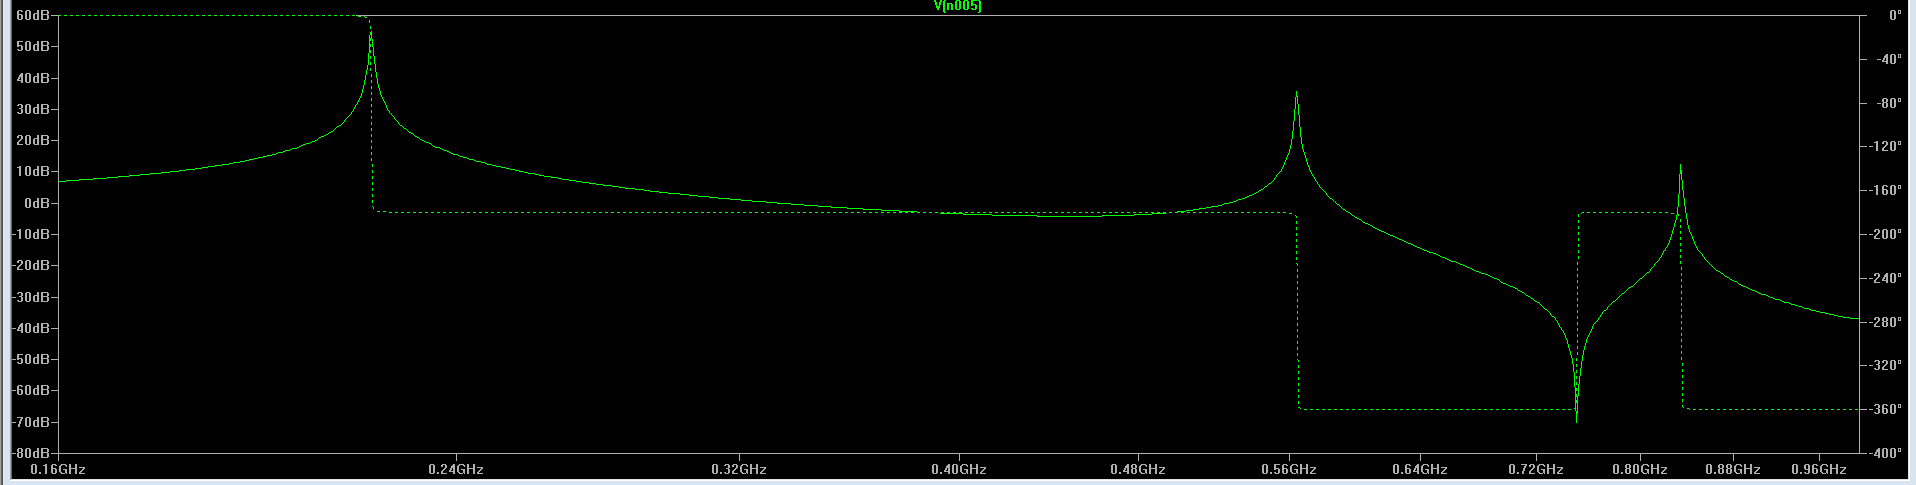This screenshot has height=485, width=1916.
Task: Click the 0.48GHz frequency axis label
Action: point(1138,469)
